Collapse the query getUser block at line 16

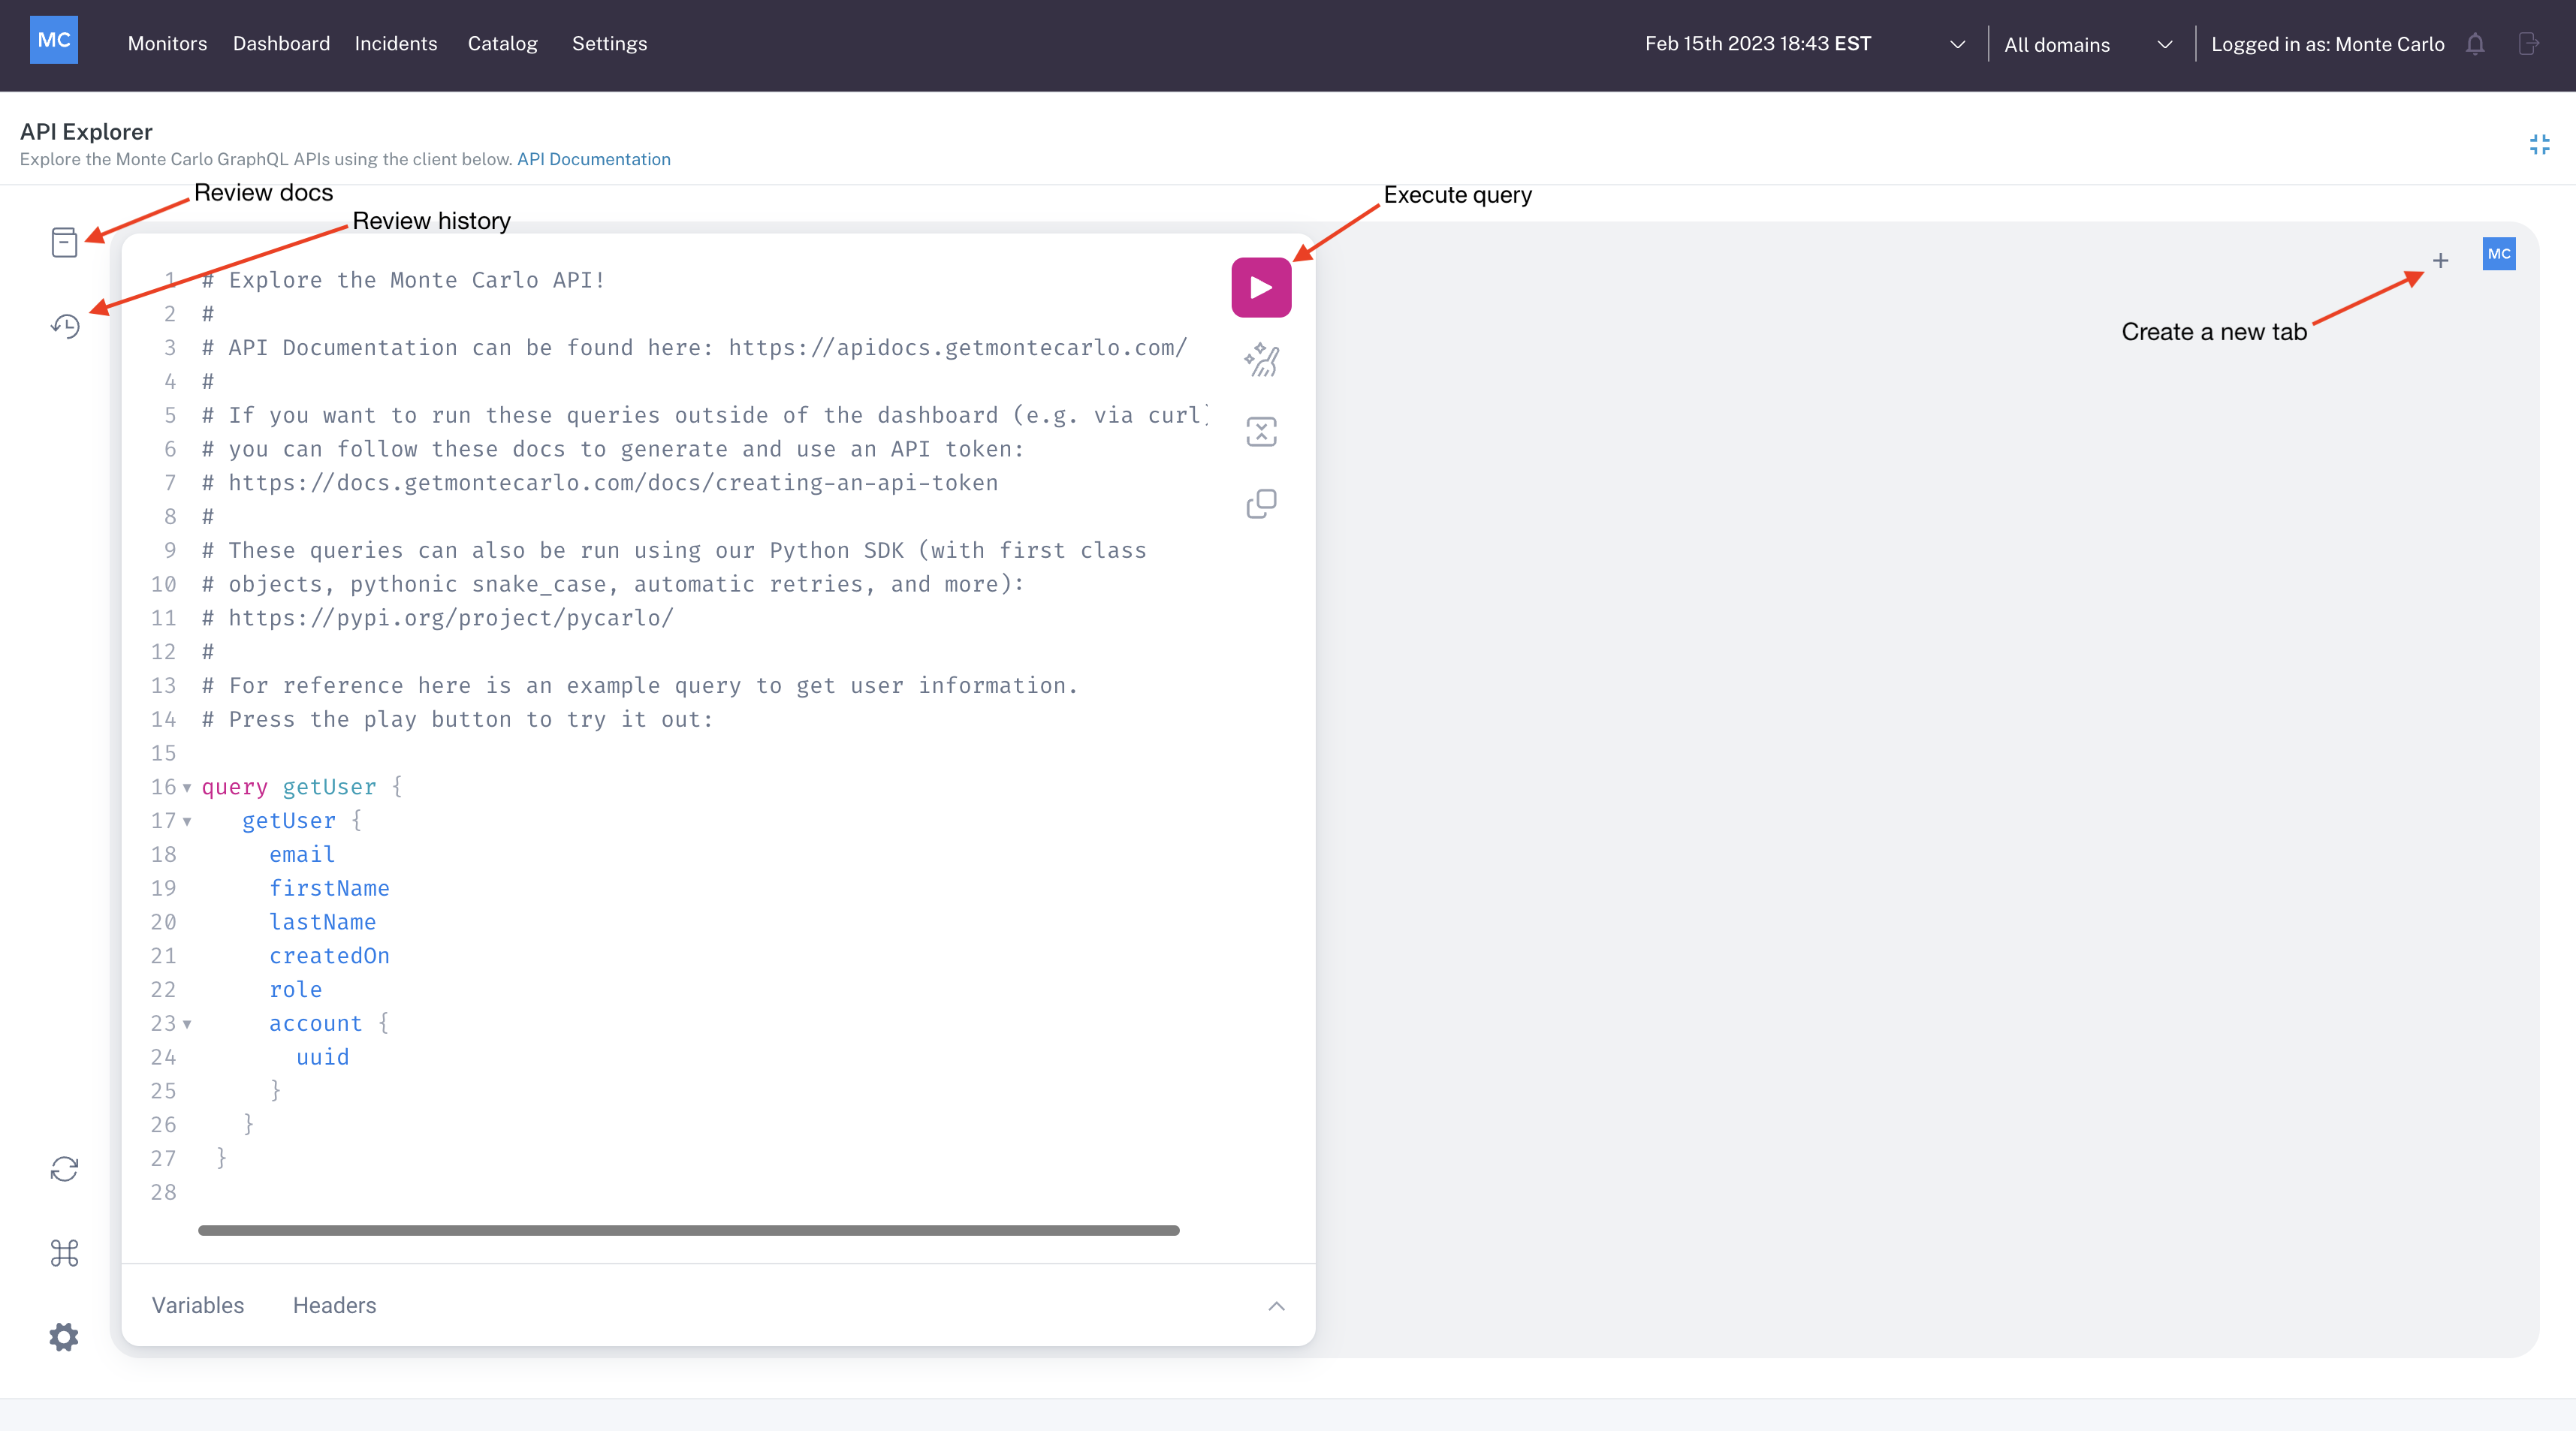(187, 788)
